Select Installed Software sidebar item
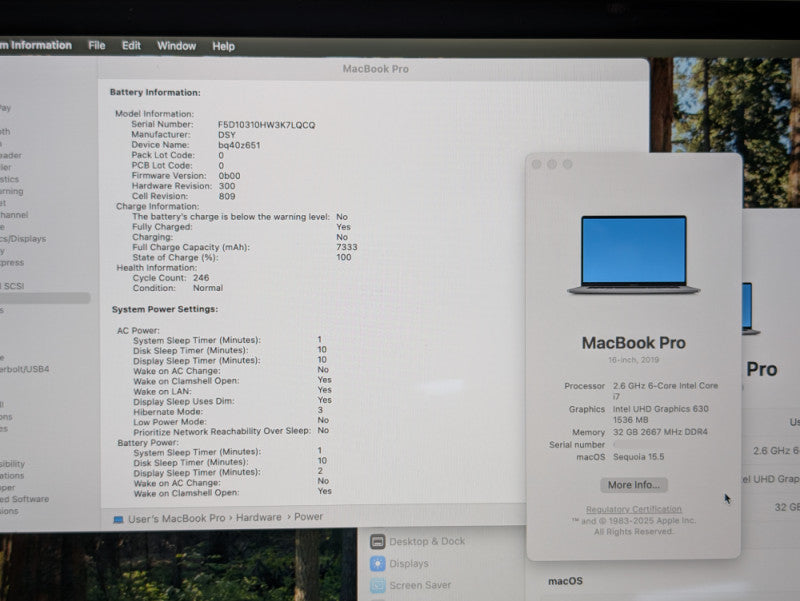The height and width of the screenshot is (601, 800). coord(24,499)
